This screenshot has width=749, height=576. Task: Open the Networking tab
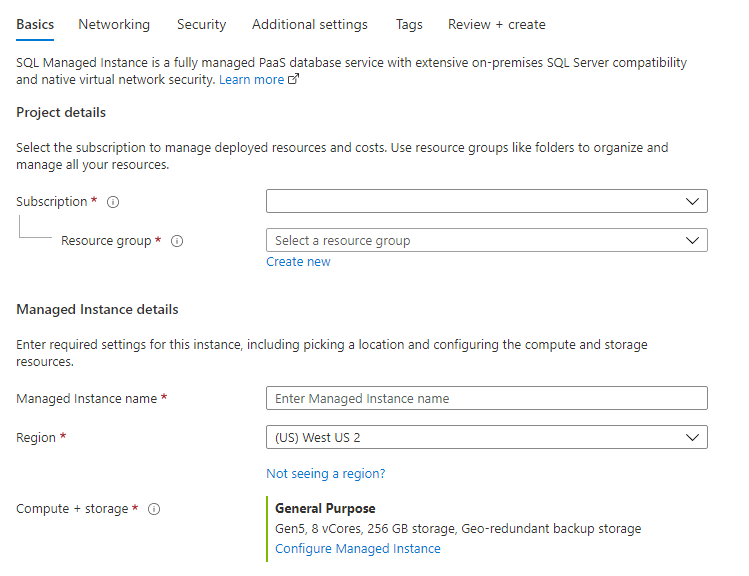[114, 24]
